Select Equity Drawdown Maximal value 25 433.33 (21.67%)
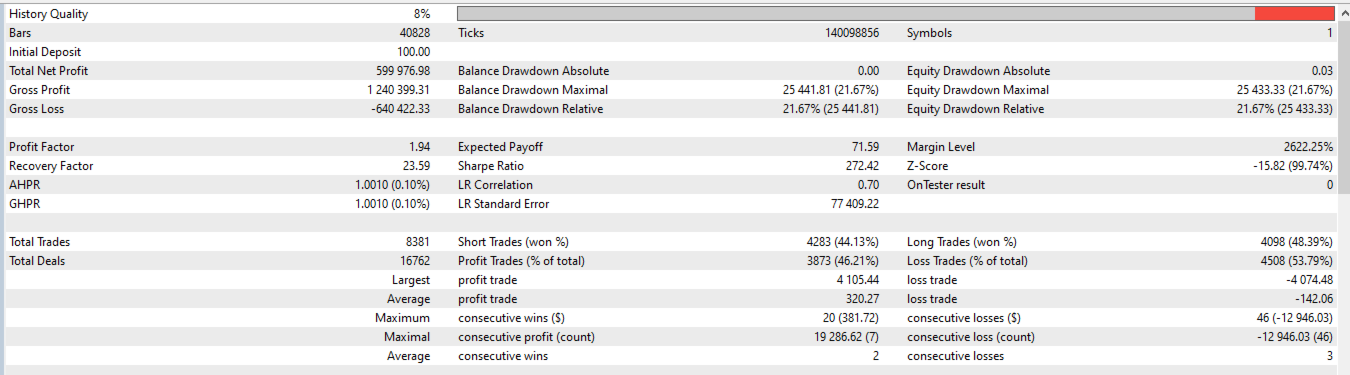The image size is (1350, 375). tap(1285, 90)
